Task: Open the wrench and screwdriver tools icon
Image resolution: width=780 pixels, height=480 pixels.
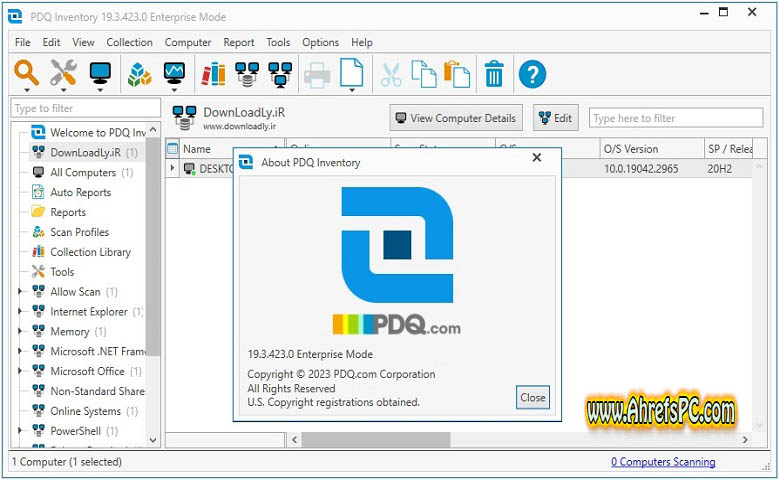Action: 63,73
